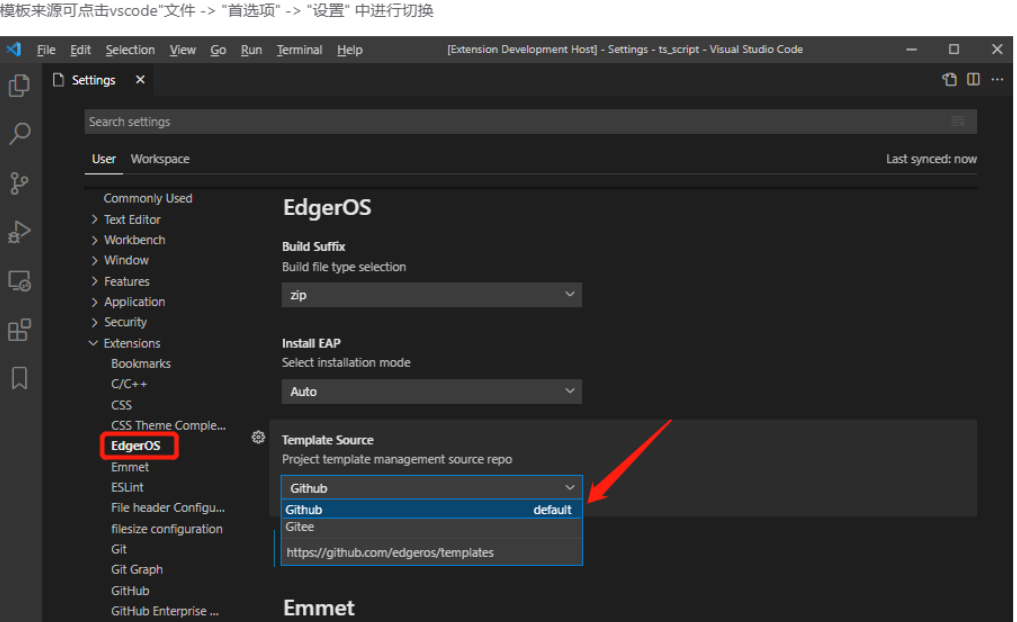Open the Remote Explorer view

pyautogui.click(x=19, y=281)
